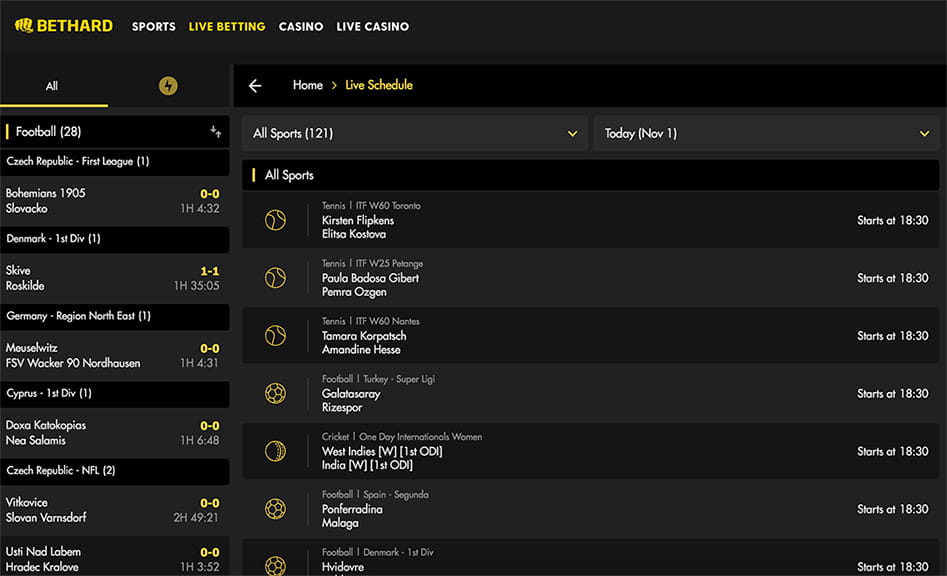
Task: Click tennis icon for Kirsten Flipkens match
Action: pos(275,220)
